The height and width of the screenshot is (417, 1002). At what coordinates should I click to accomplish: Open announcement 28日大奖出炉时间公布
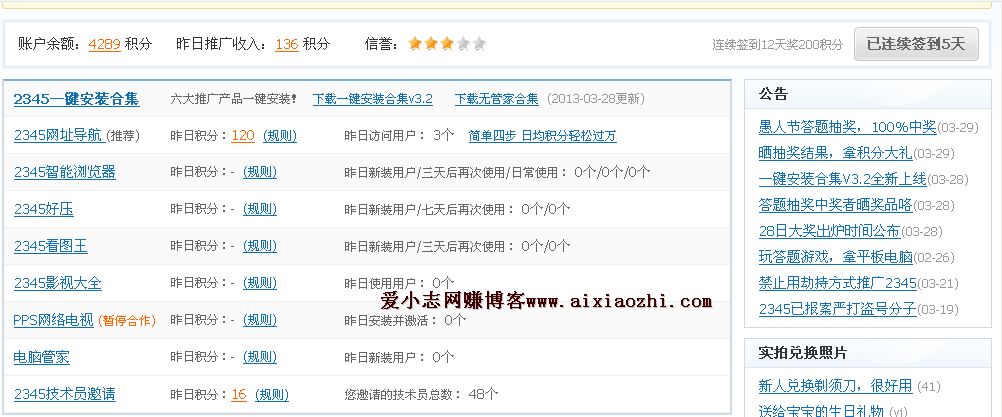pyautogui.click(x=829, y=231)
